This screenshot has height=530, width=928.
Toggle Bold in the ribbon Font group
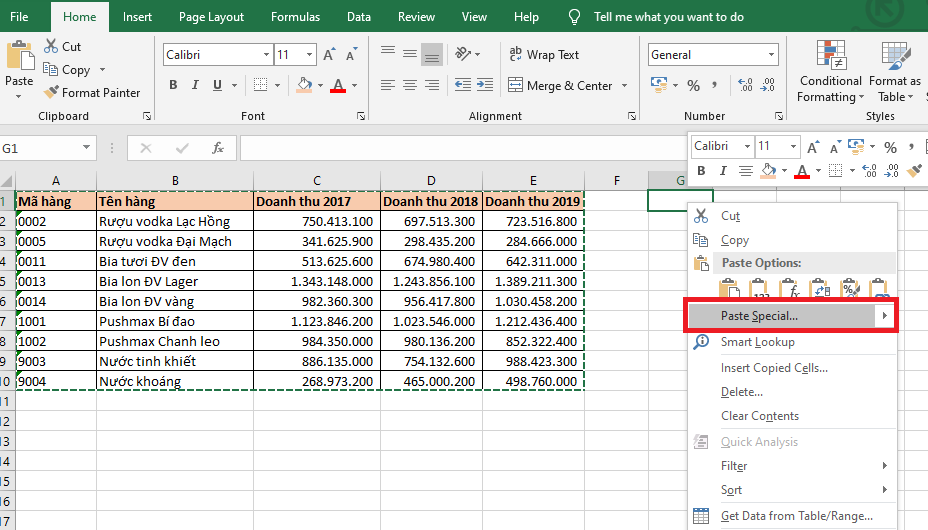(x=173, y=86)
